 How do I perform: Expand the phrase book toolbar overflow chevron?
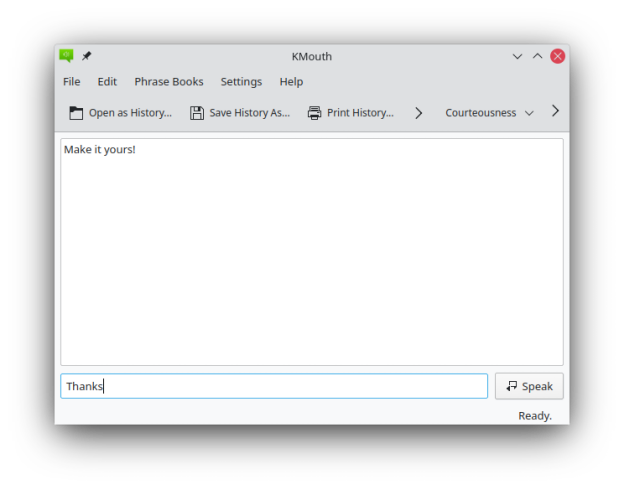[556, 111]
